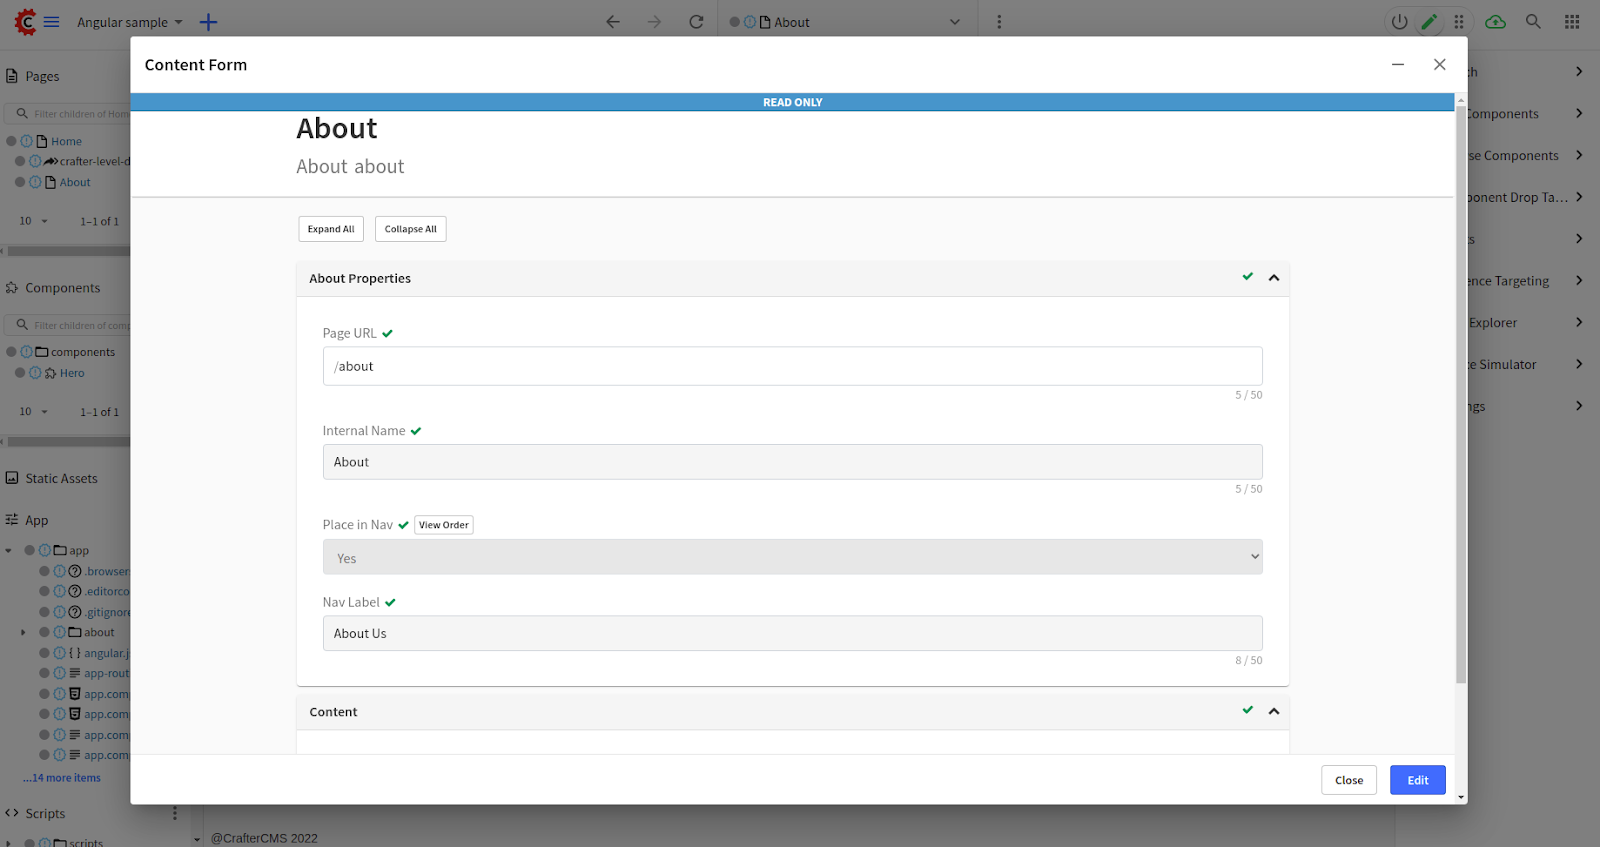
Task: Open the Place in Nav dropdown
Action: 792,558
